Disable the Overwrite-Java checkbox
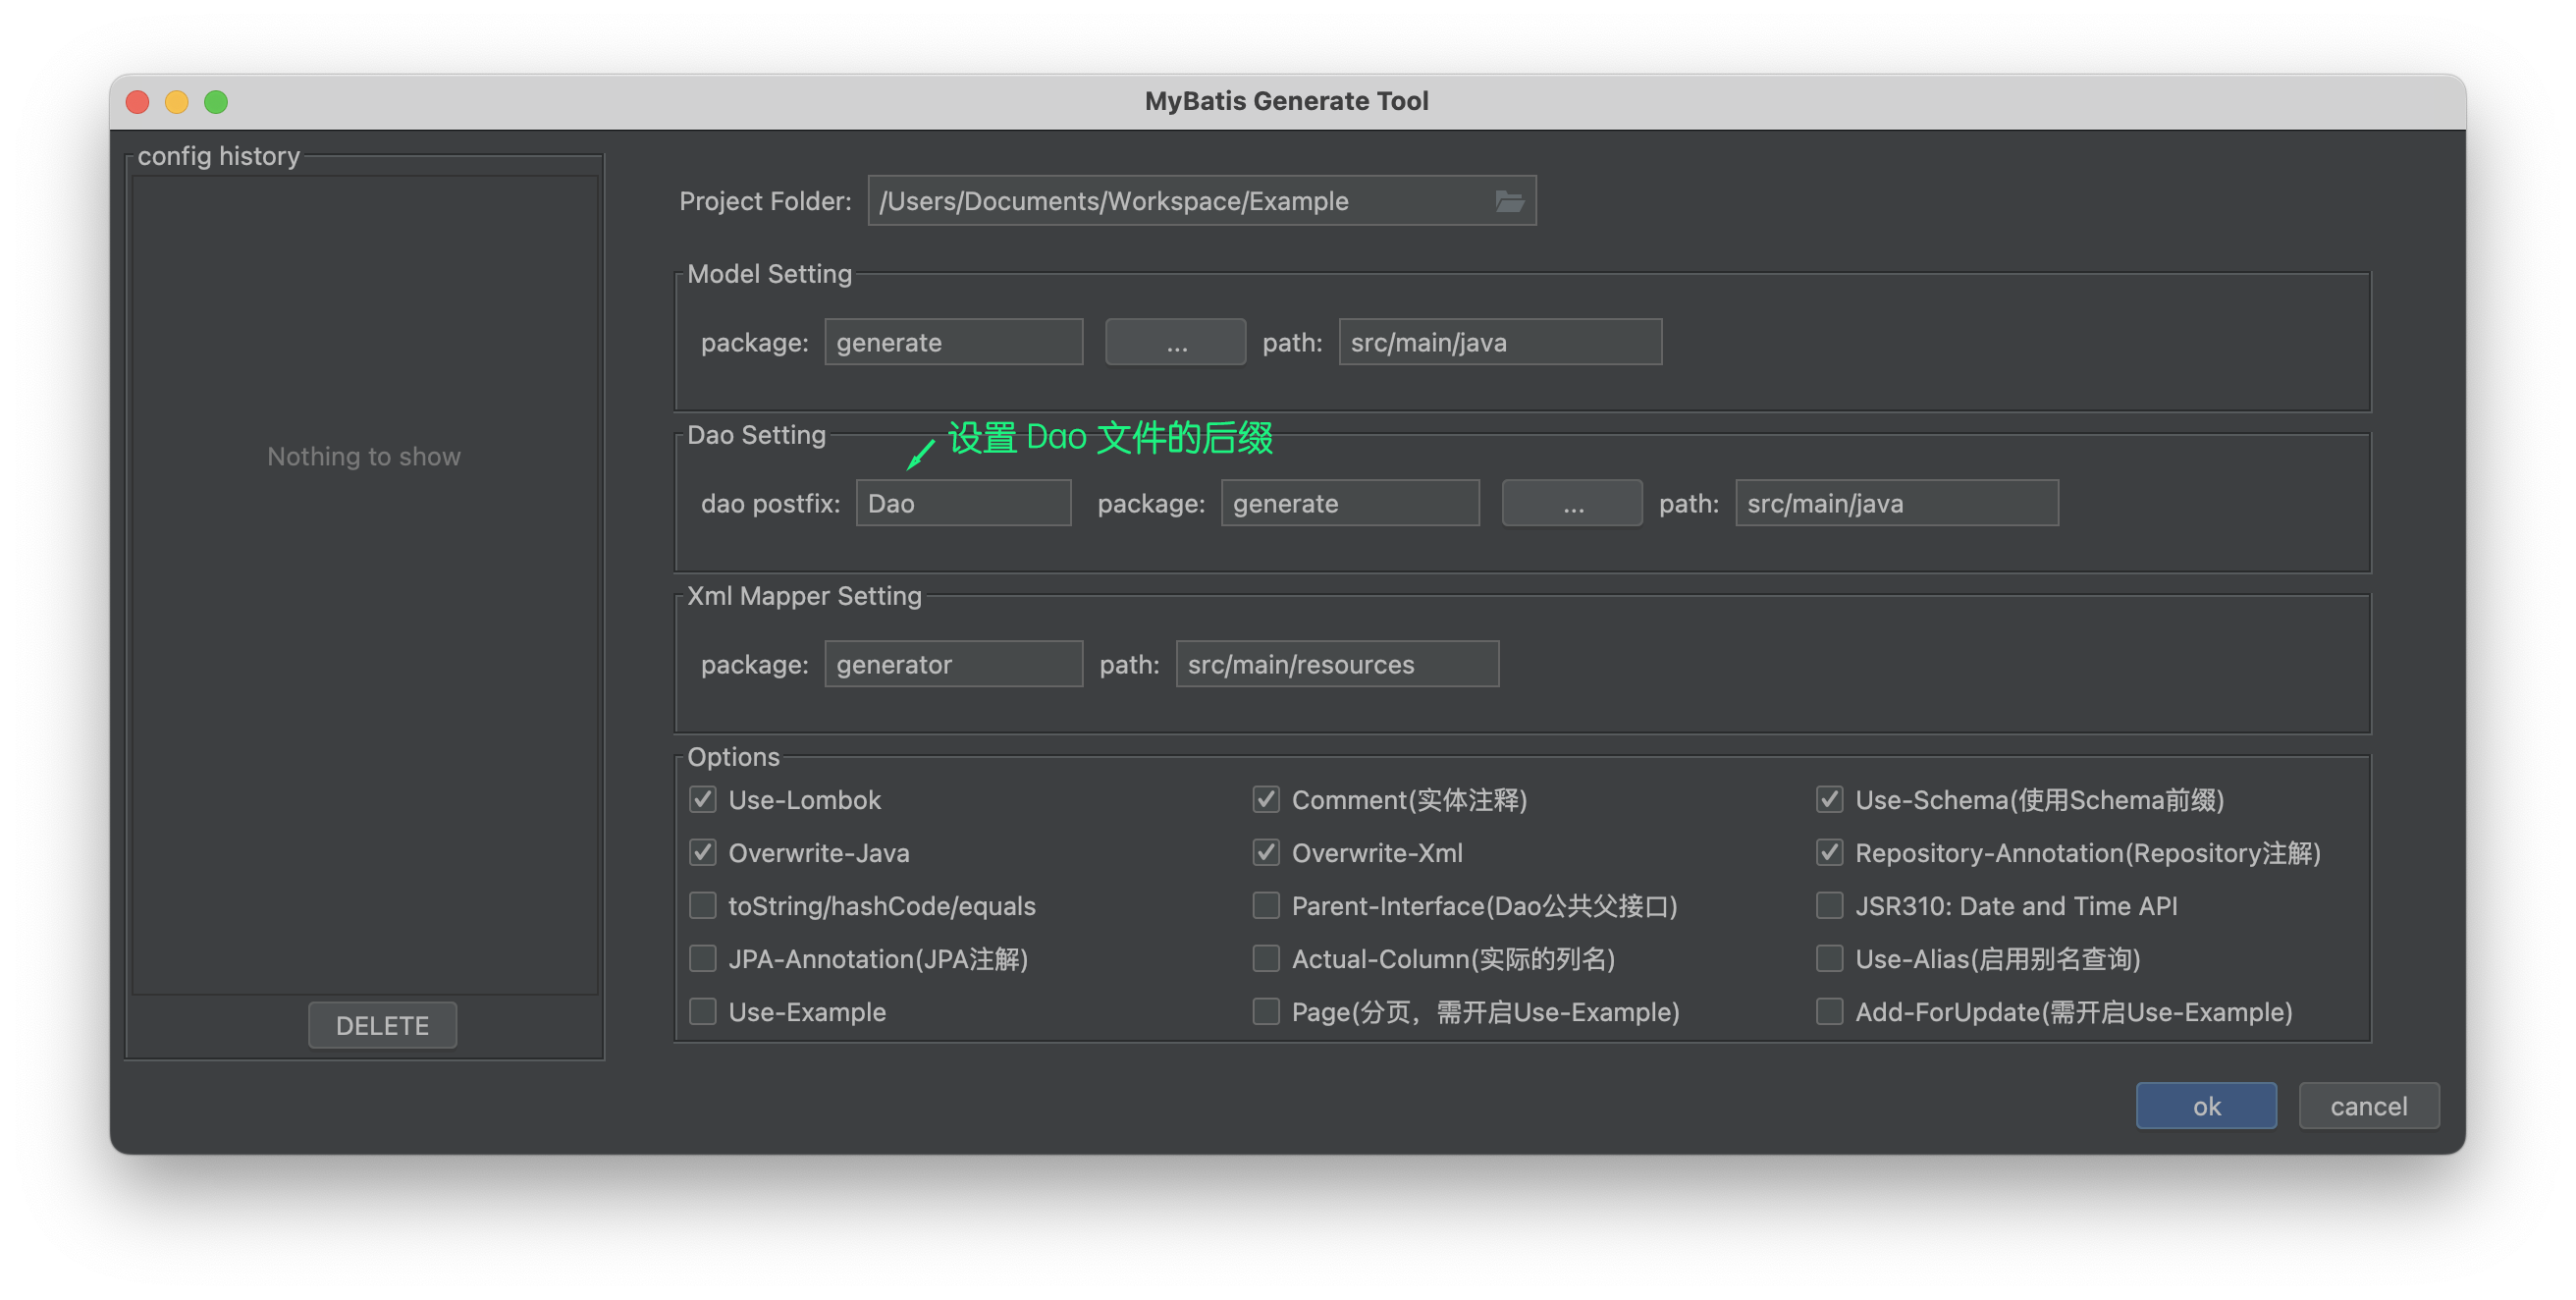The height and width of the screenshot is (1300, 2576). [703, 853]
